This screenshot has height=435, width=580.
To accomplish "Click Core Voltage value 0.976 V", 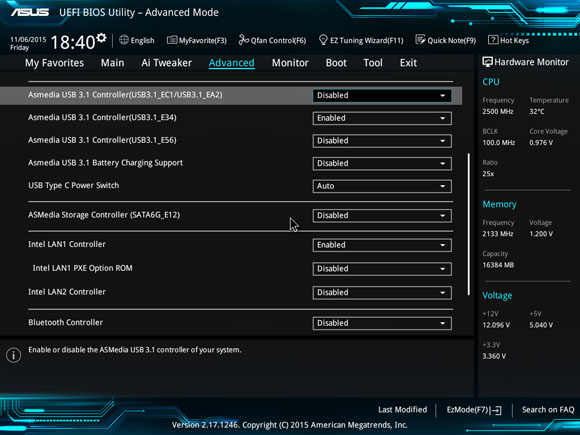I will click(x=541, y=142).
